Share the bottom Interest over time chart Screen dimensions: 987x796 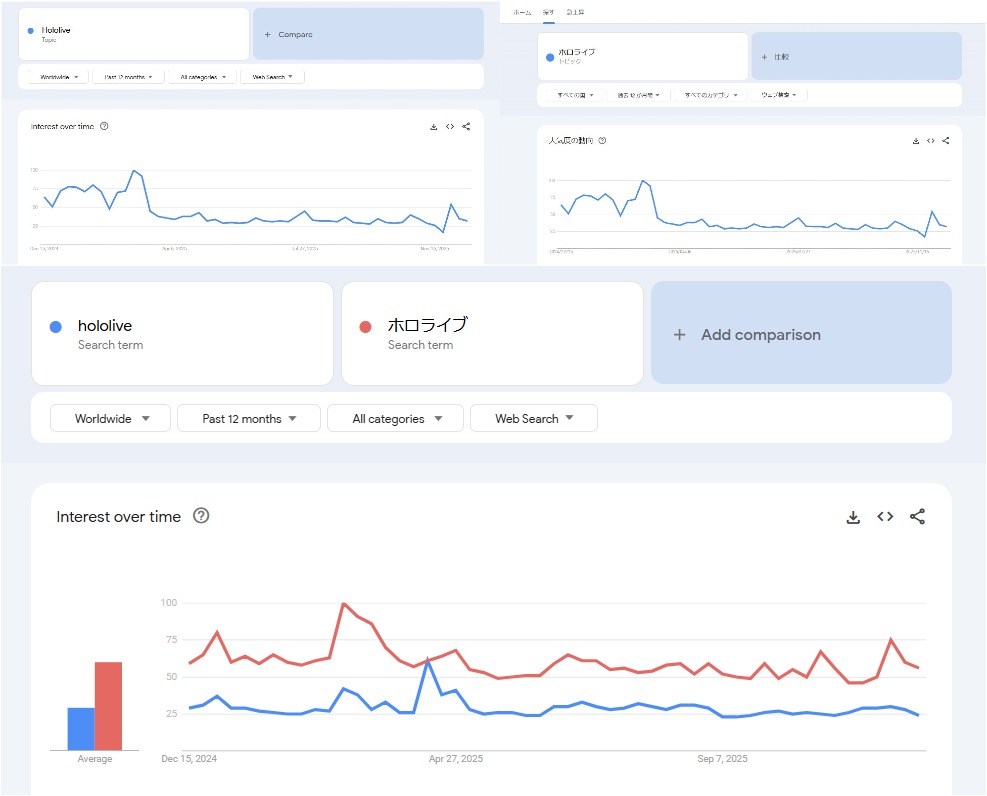(x=917, y=517)
